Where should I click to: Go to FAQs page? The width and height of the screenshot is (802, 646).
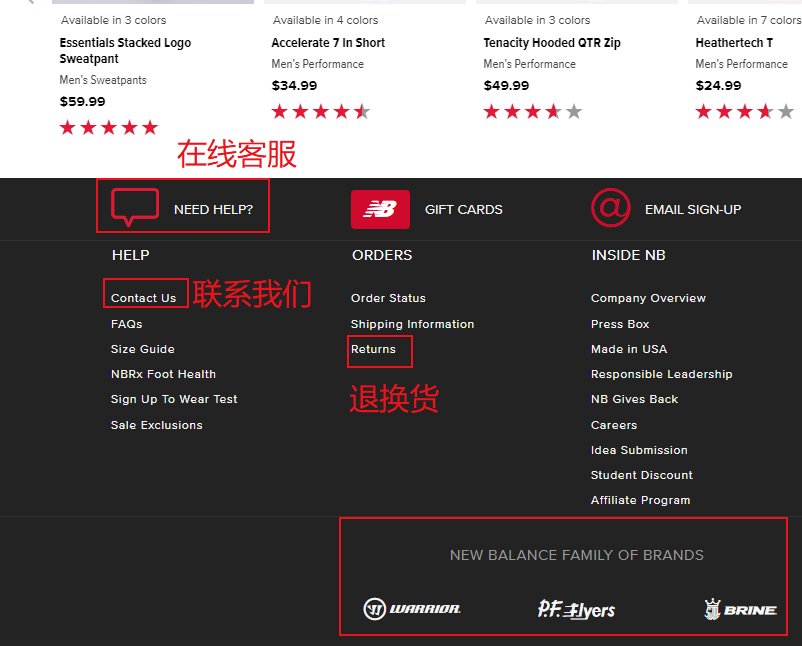(x=126, y=324)
